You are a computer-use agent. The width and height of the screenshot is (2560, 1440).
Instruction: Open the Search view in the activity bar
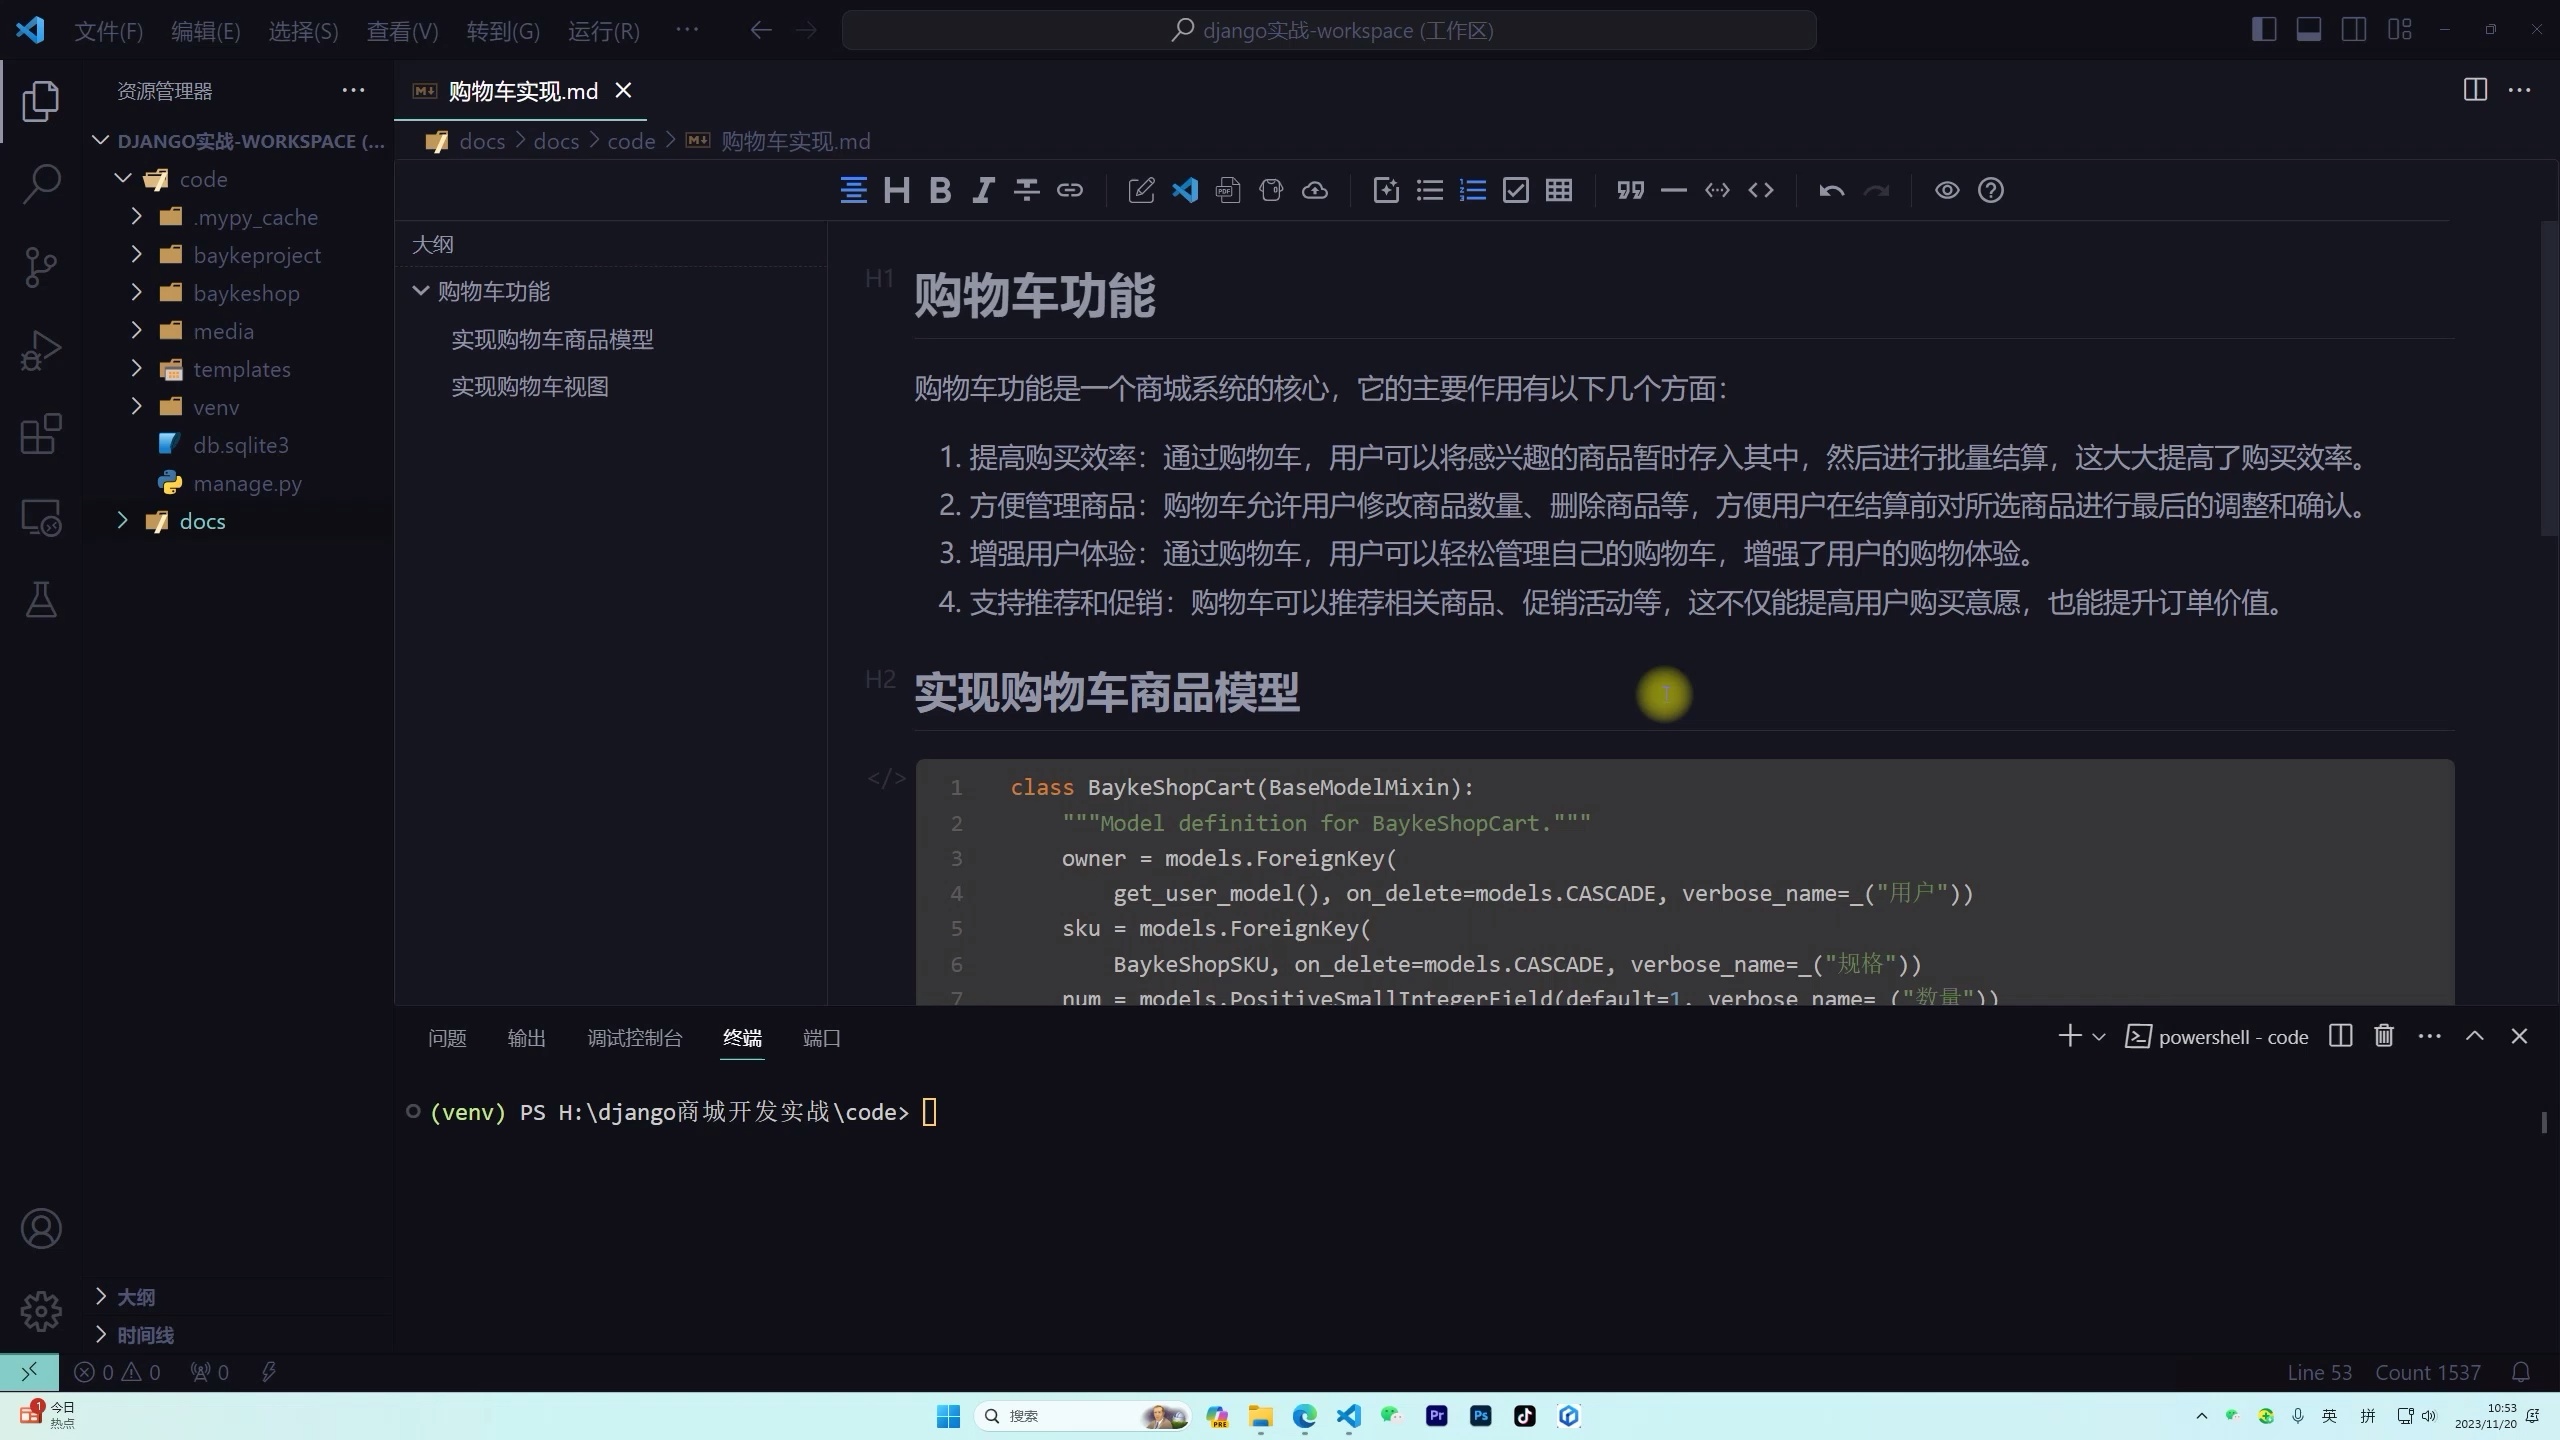pos(41,184)
